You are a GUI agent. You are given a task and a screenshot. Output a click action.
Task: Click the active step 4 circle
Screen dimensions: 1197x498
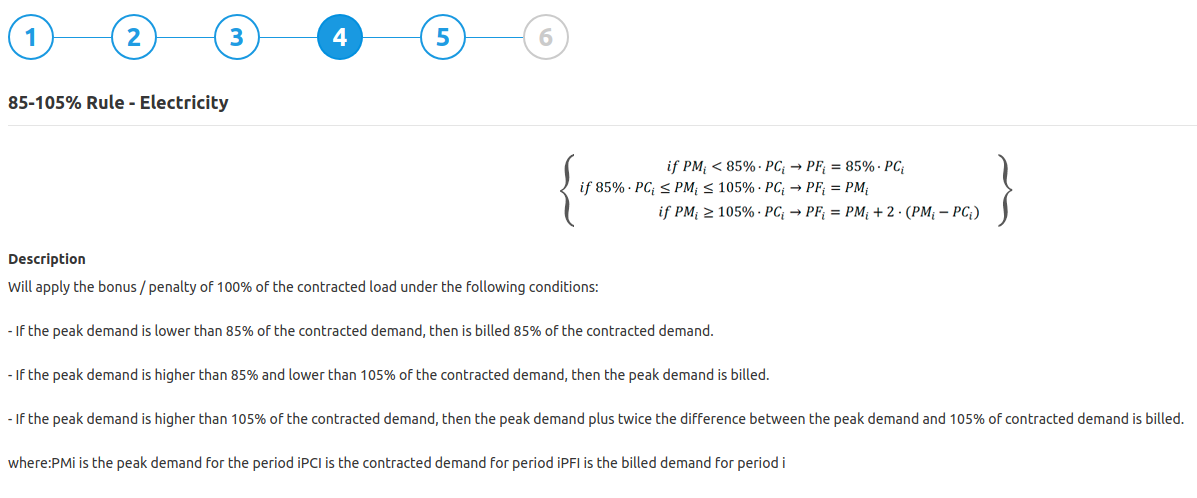[x=340, y=37]
